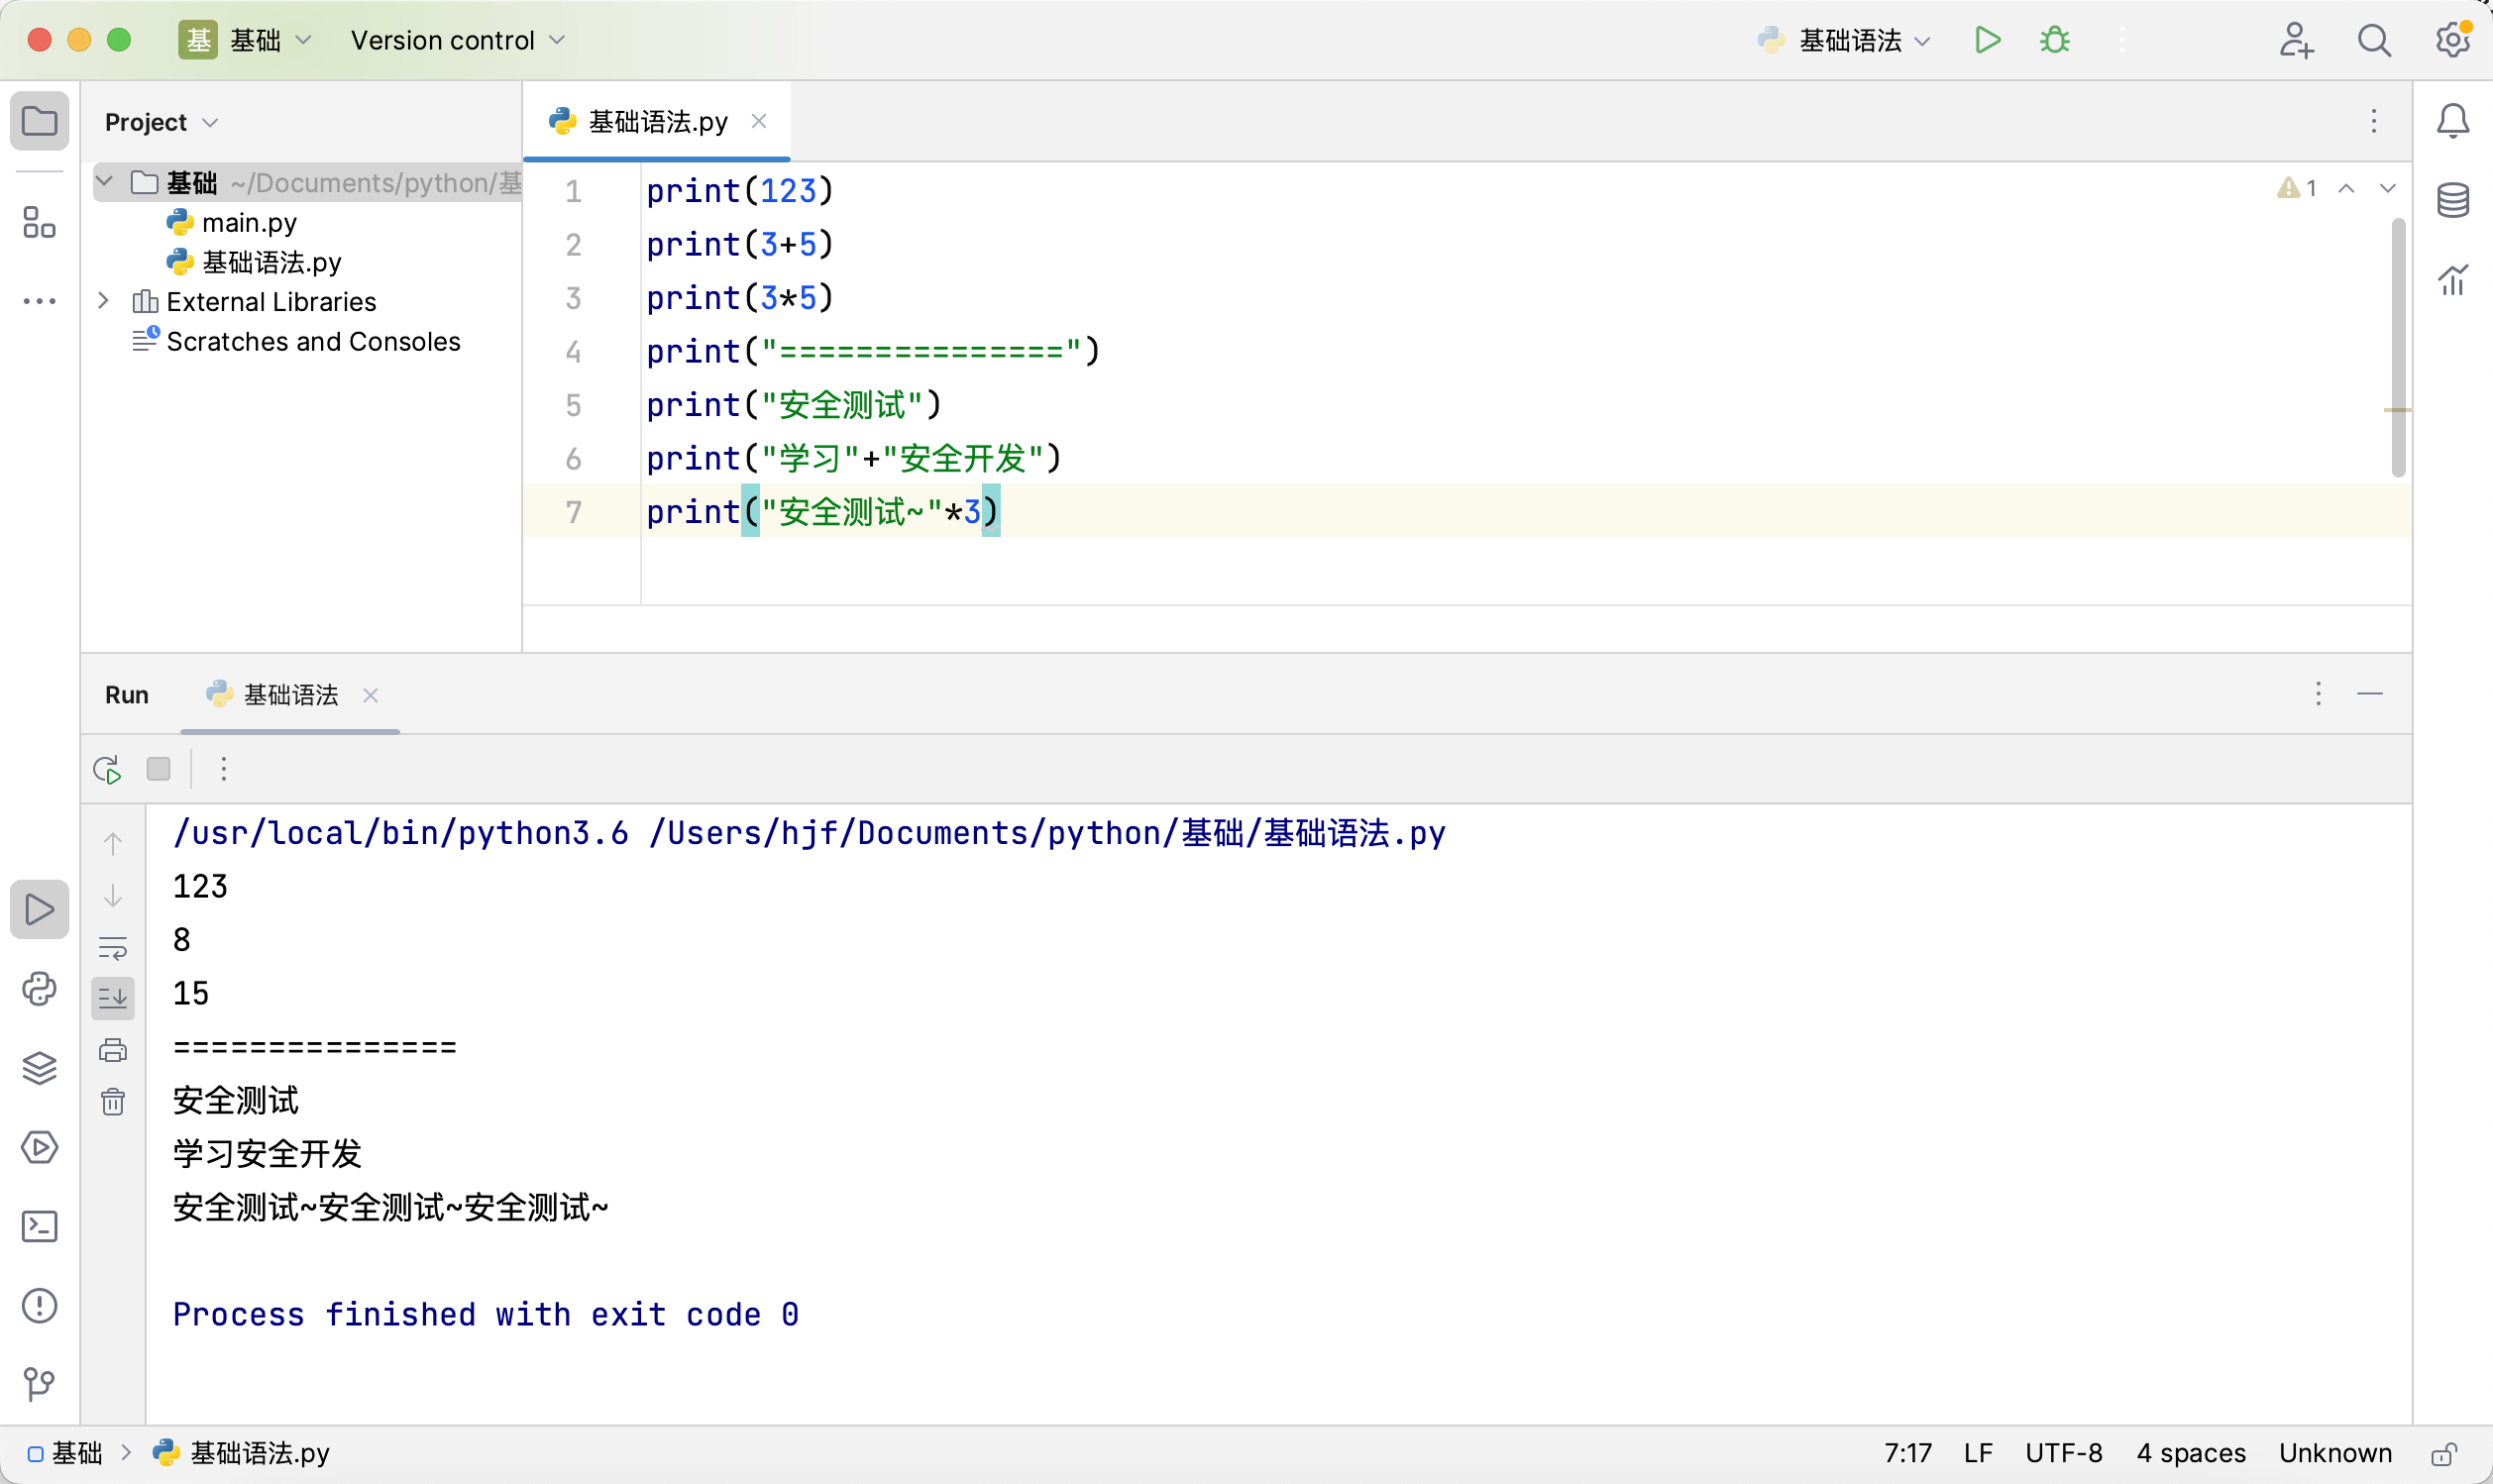The height and width of the screenshot is (1484, 2493).
Task: Open Run panel options menu
Action: pyautogui.click(x=2318, y=694)
